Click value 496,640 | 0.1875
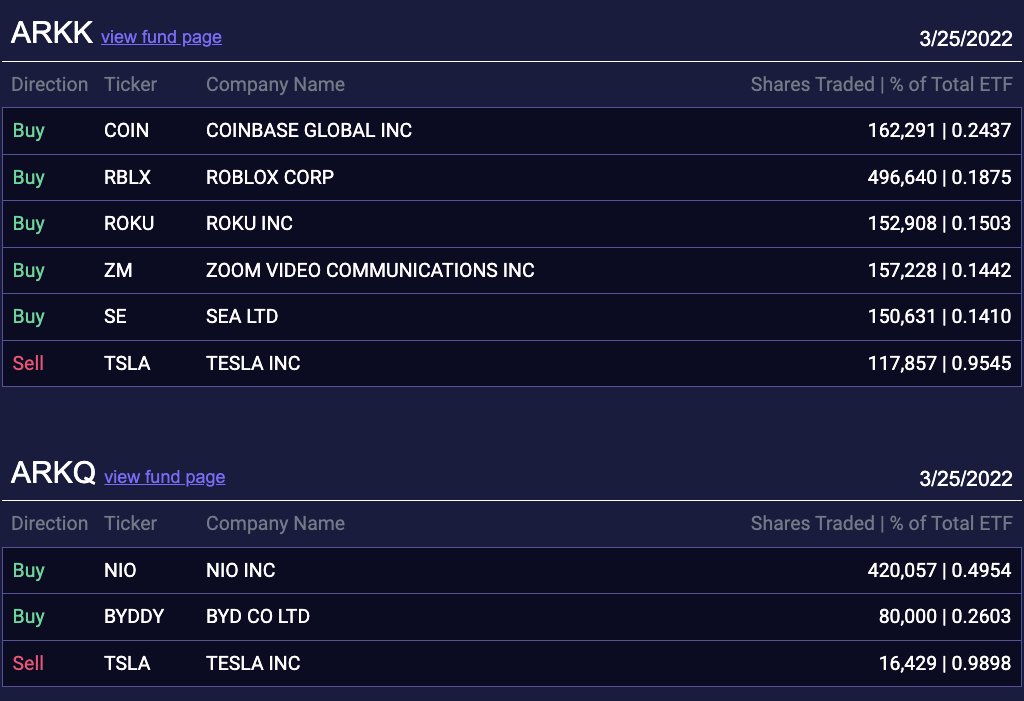This screenshot has height=701, width=1024. pyautogui.click(x=939, y=177)
